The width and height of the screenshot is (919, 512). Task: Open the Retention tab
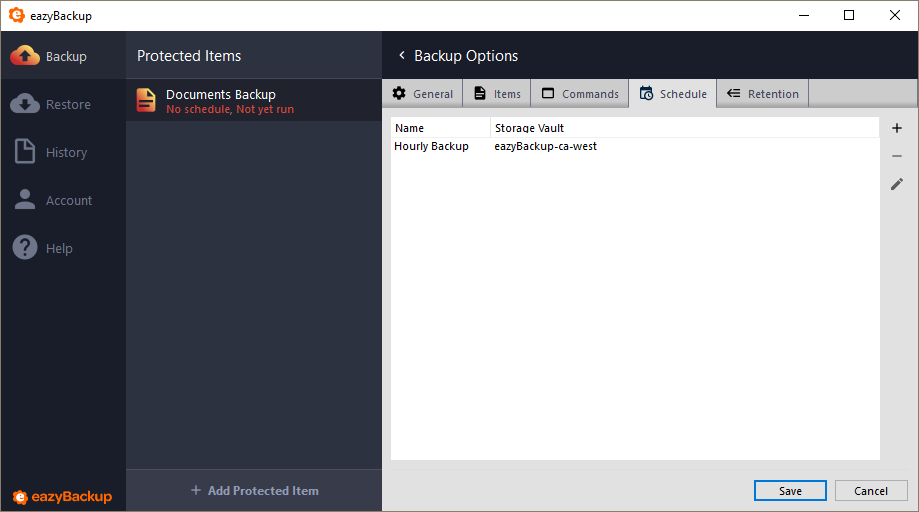point(763,94)
